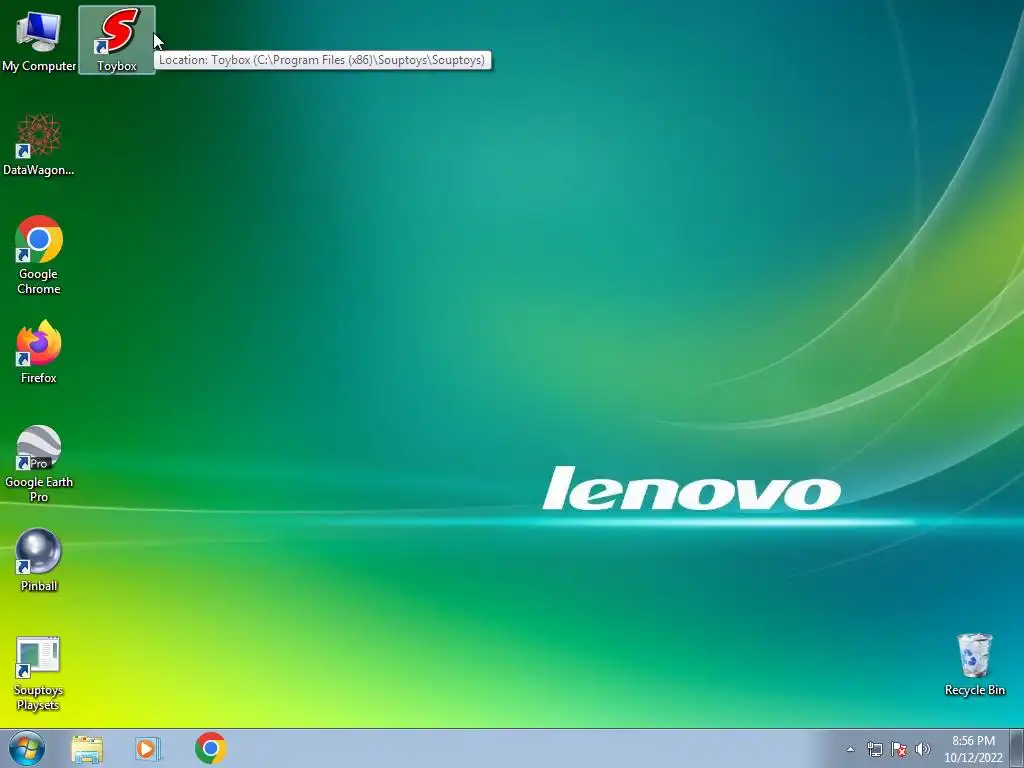Image resolution: width=1024 pixels, height=768 pixels.
Task: Click the Show Desktop taskbar strip
Action: pyautogui.click(x=1017, y=748)
